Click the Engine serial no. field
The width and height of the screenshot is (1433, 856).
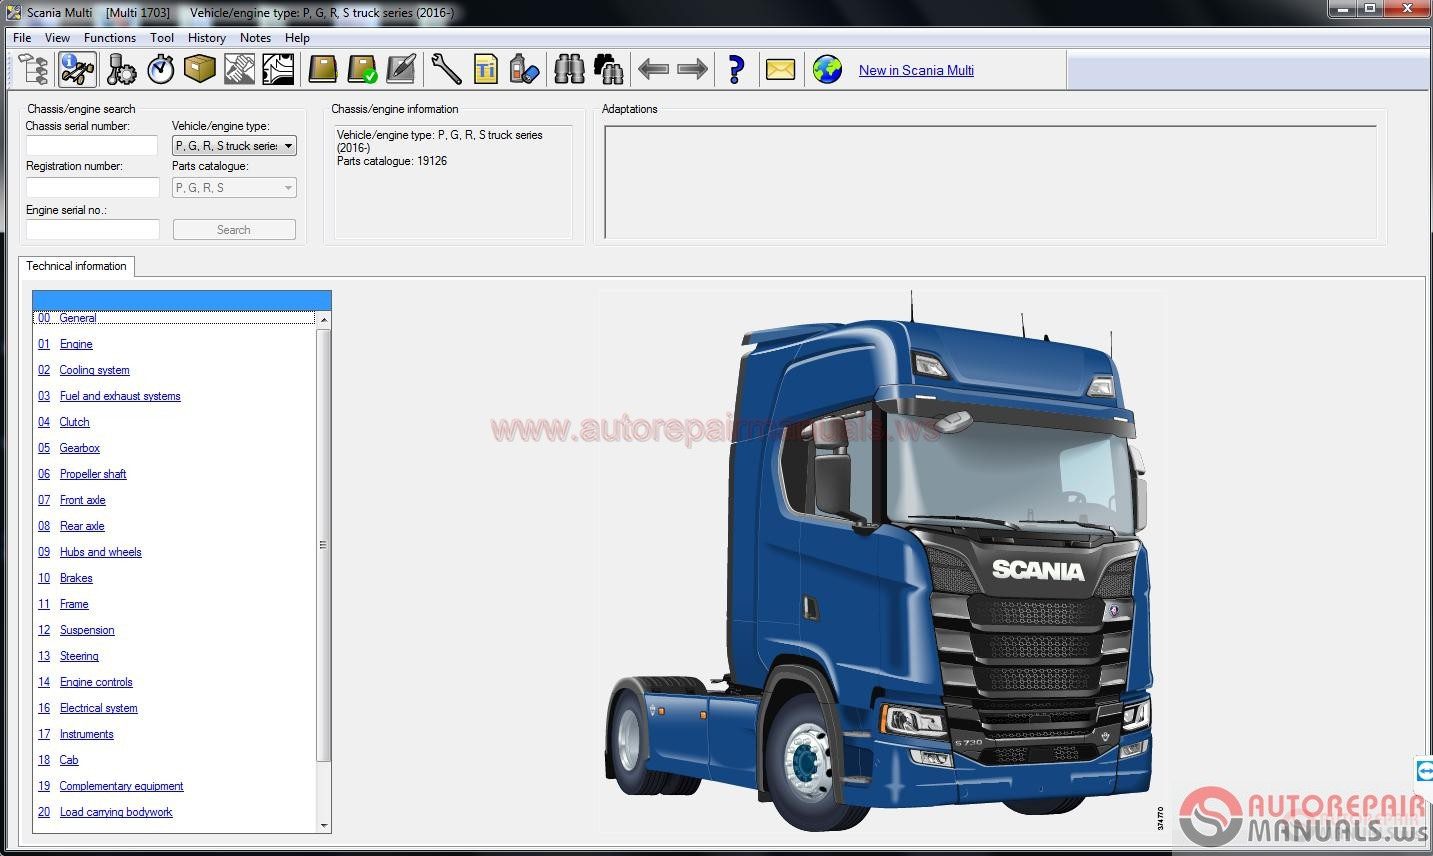[92, 230]
